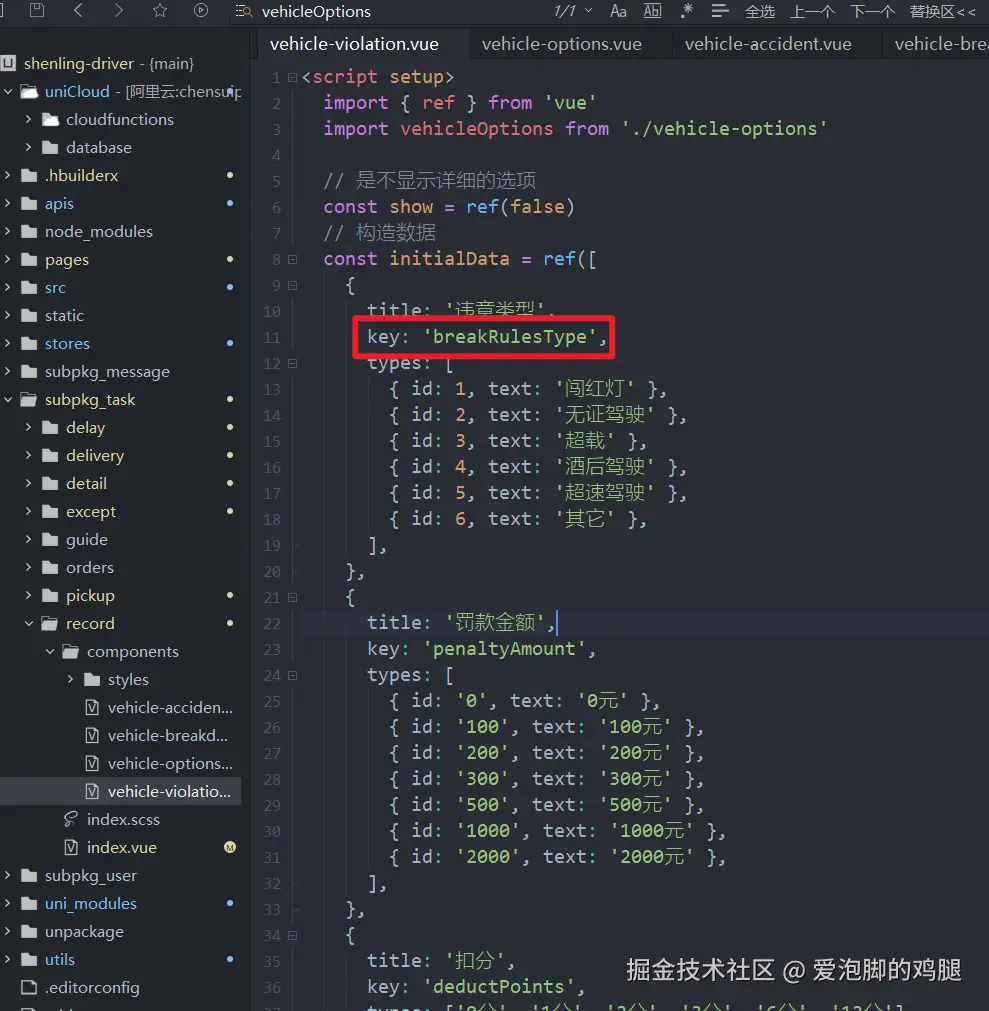The width and height of the screenshot is (989, 1011).
Task: Switch to vehicle-options.vue tab
Action: coord(562,44)
